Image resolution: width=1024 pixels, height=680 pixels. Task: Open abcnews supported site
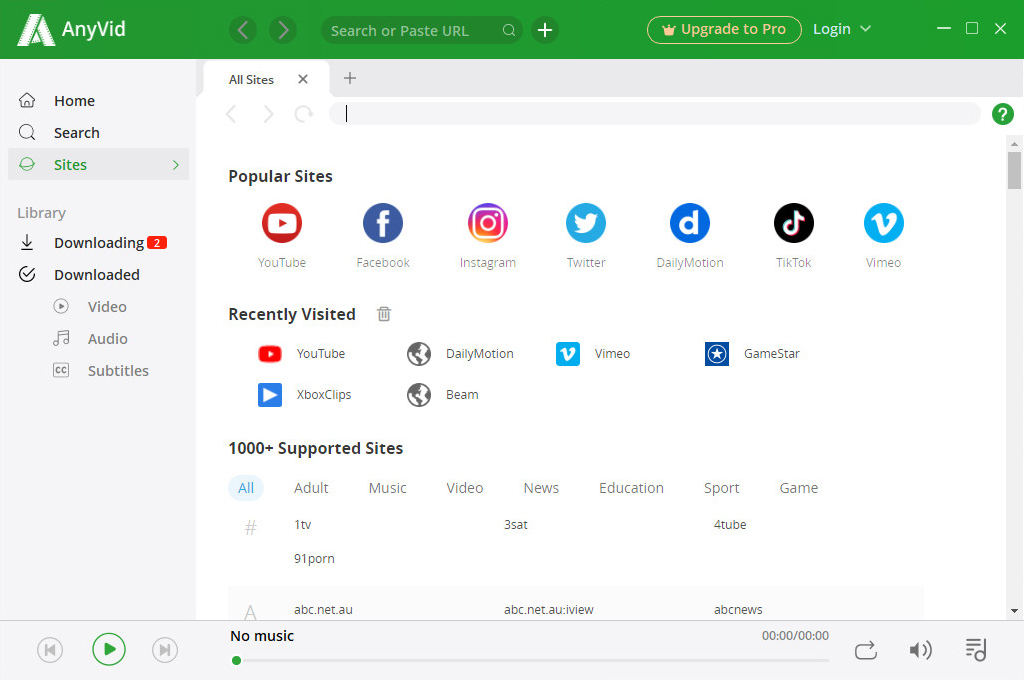pyautogui.click(x=738, y=609)
